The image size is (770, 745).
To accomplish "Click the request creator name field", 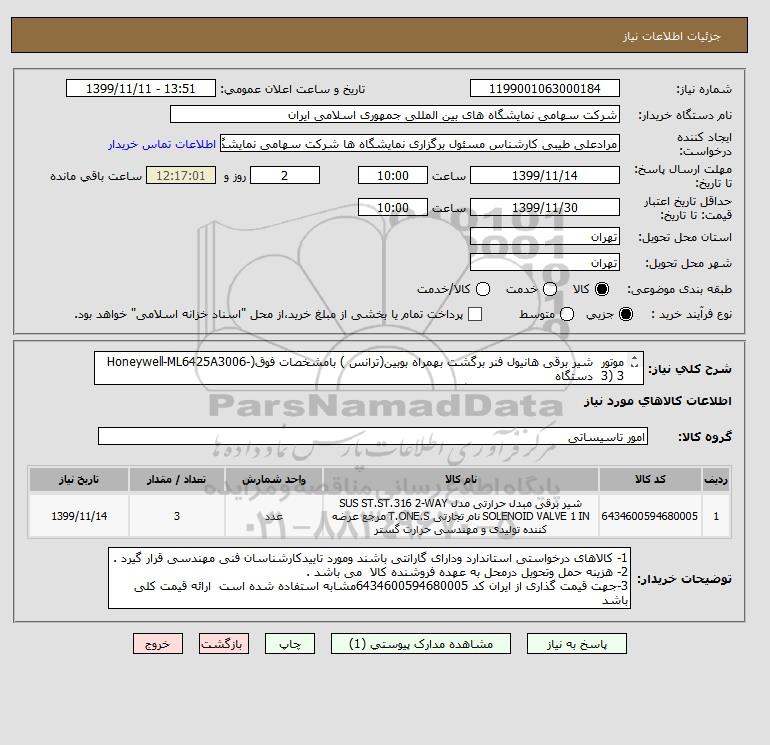I will (419, 144).
